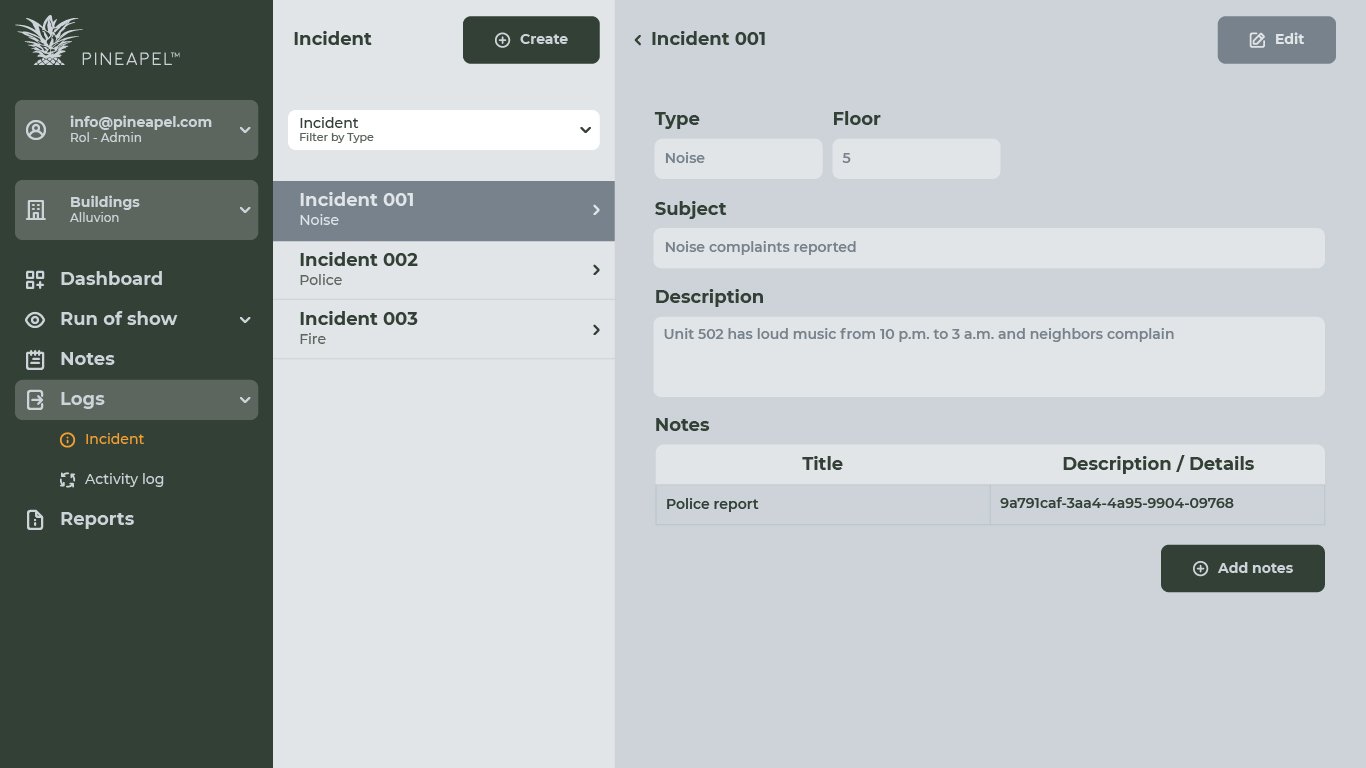Screen dimensions: 1366x768
Task: Click the Incident list panel heading
Action: point(332,40)
